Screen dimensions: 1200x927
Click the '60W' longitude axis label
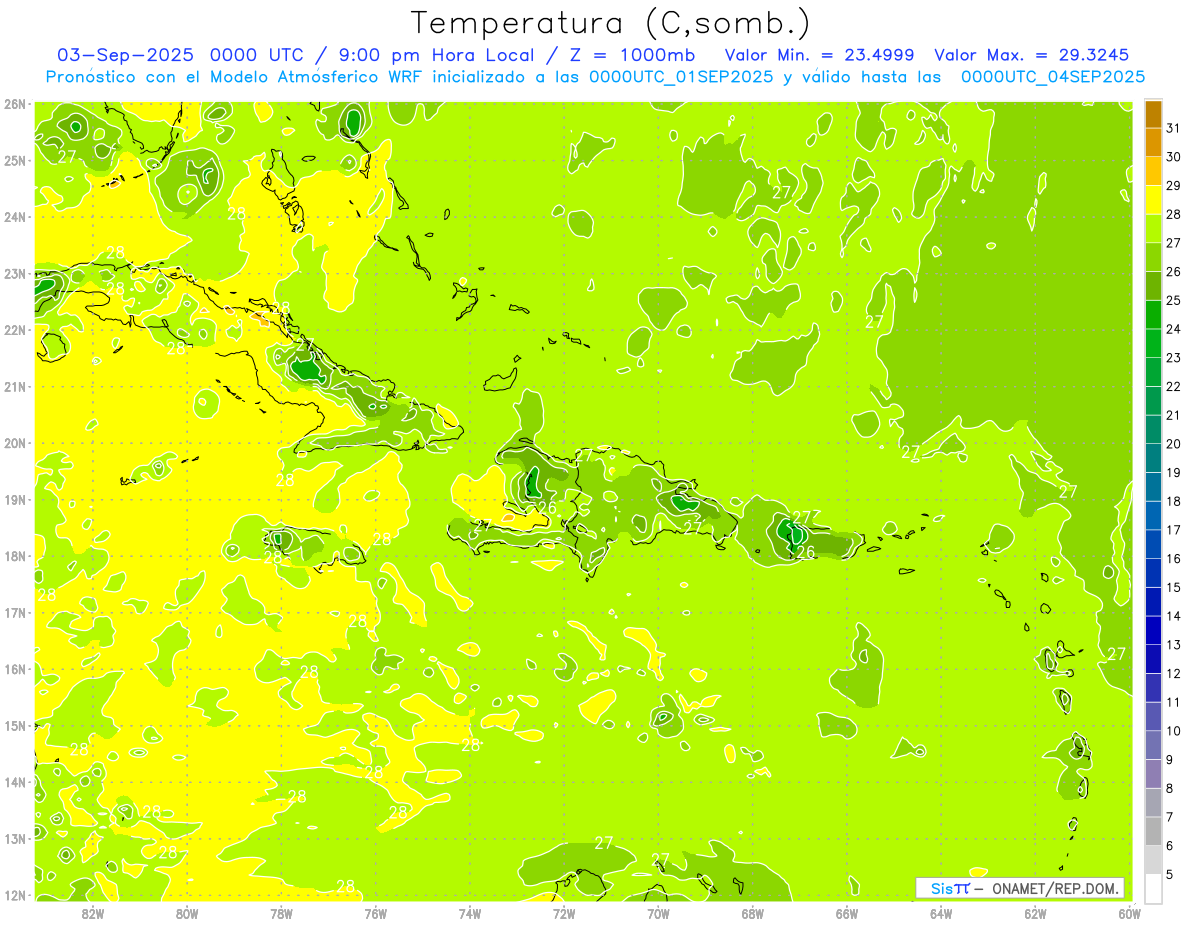(1130, 912)
